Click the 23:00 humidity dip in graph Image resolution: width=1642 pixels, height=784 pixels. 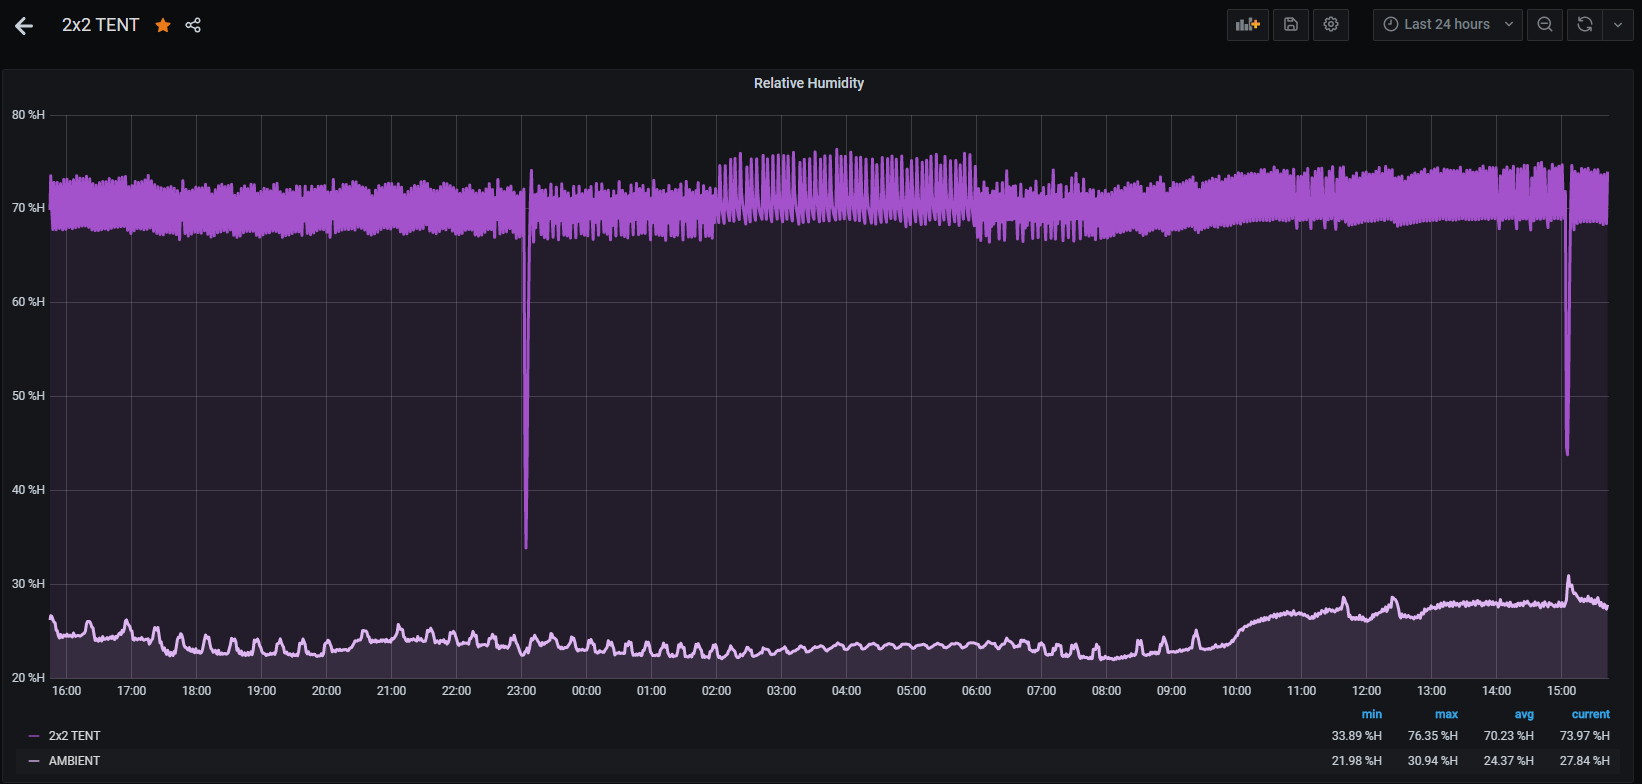[526, 400]
